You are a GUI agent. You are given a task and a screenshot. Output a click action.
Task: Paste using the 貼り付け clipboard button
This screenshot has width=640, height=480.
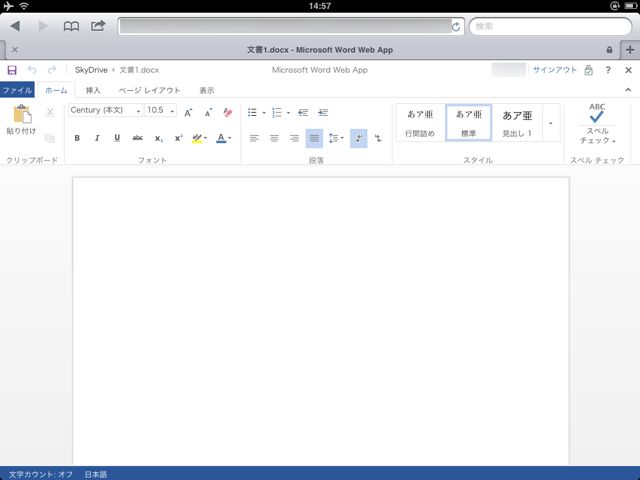tap(21, 120)
